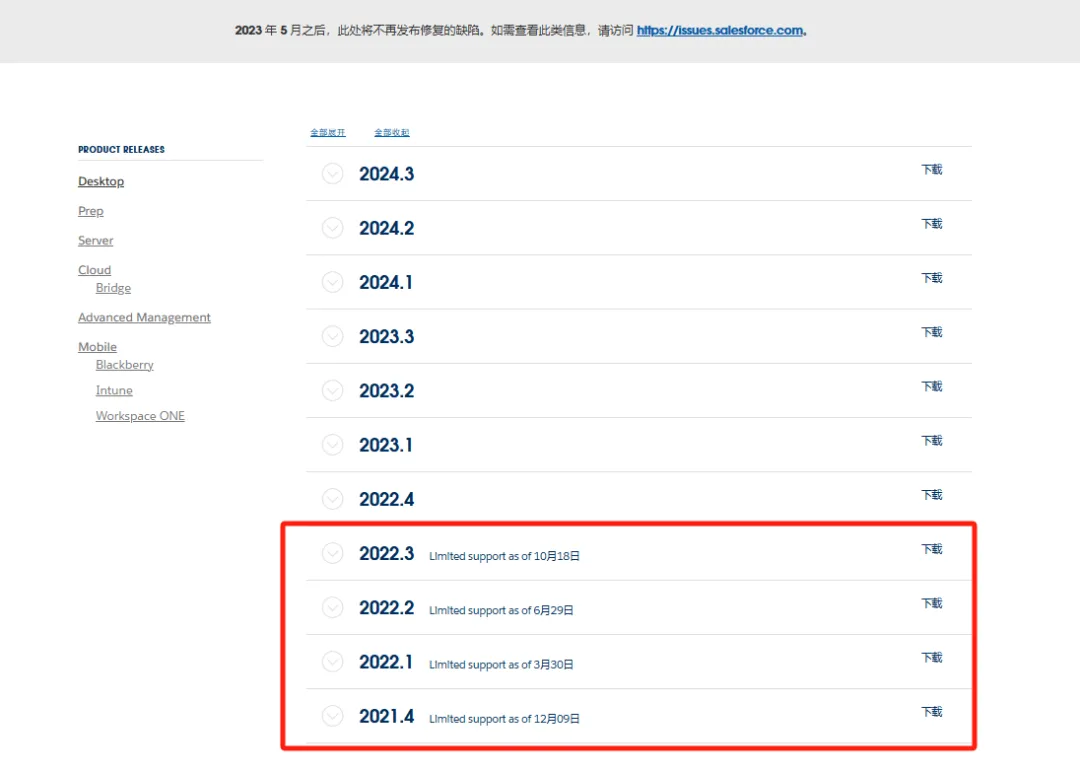The image size is (1080, 772).
Task: Click the circle arrow next to 2022.4
Action: tap(332, 498)
